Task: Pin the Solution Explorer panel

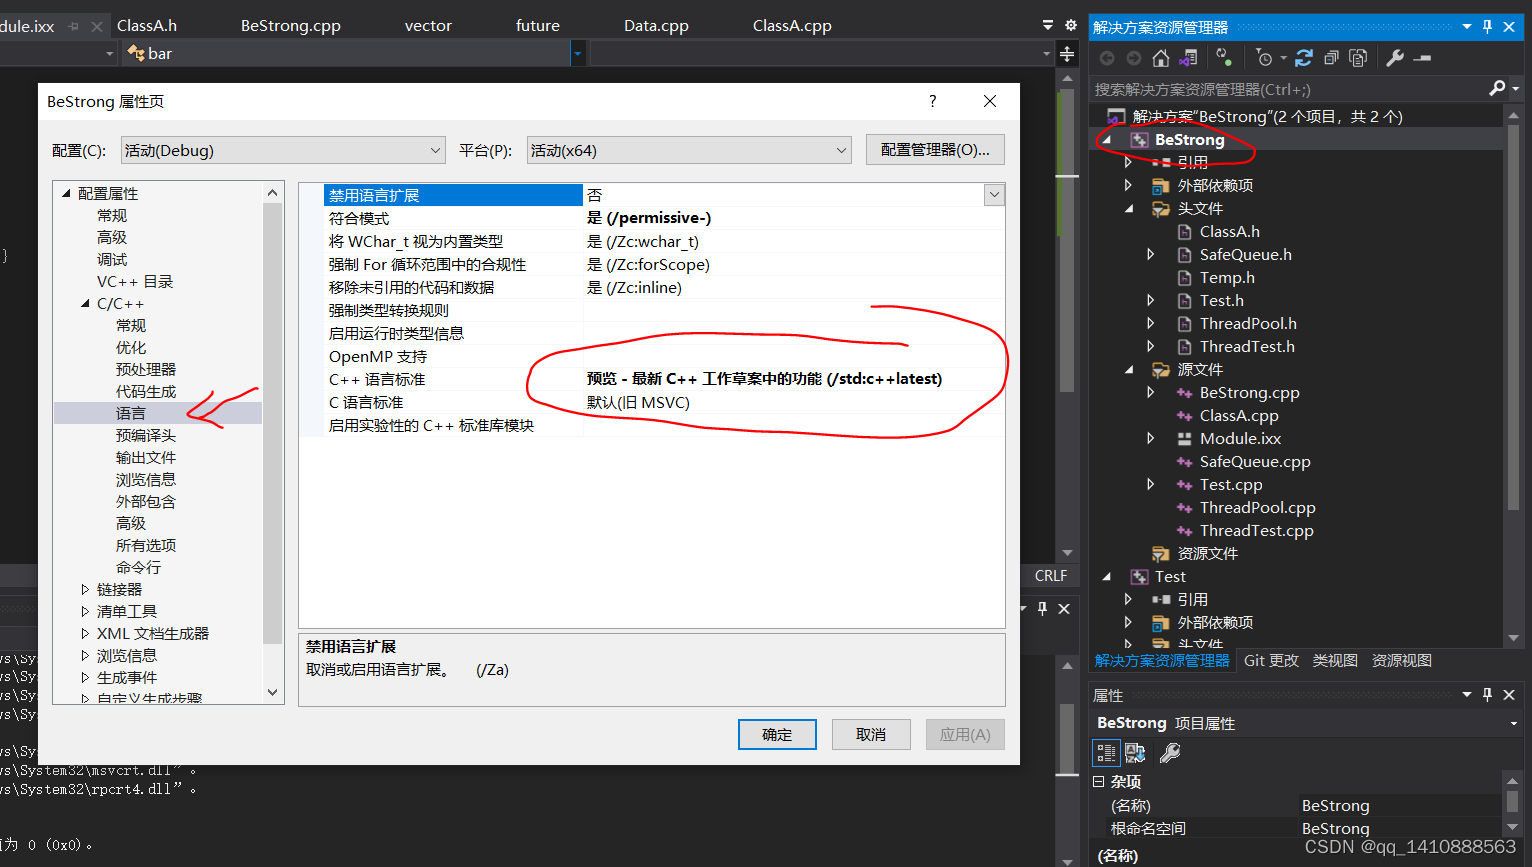Action: pos(1486,27)
